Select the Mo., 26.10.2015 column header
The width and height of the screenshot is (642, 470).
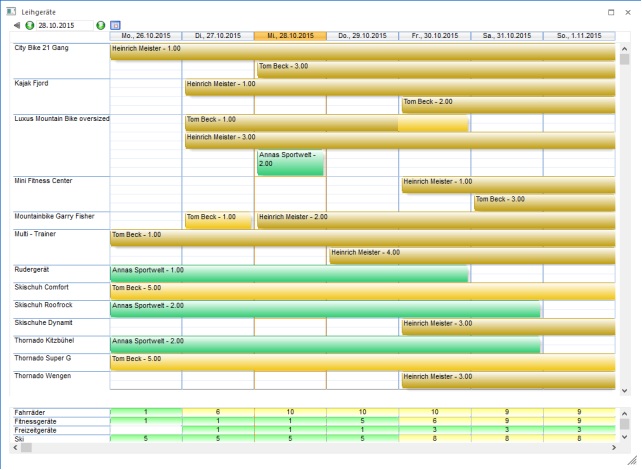point(145,35)
